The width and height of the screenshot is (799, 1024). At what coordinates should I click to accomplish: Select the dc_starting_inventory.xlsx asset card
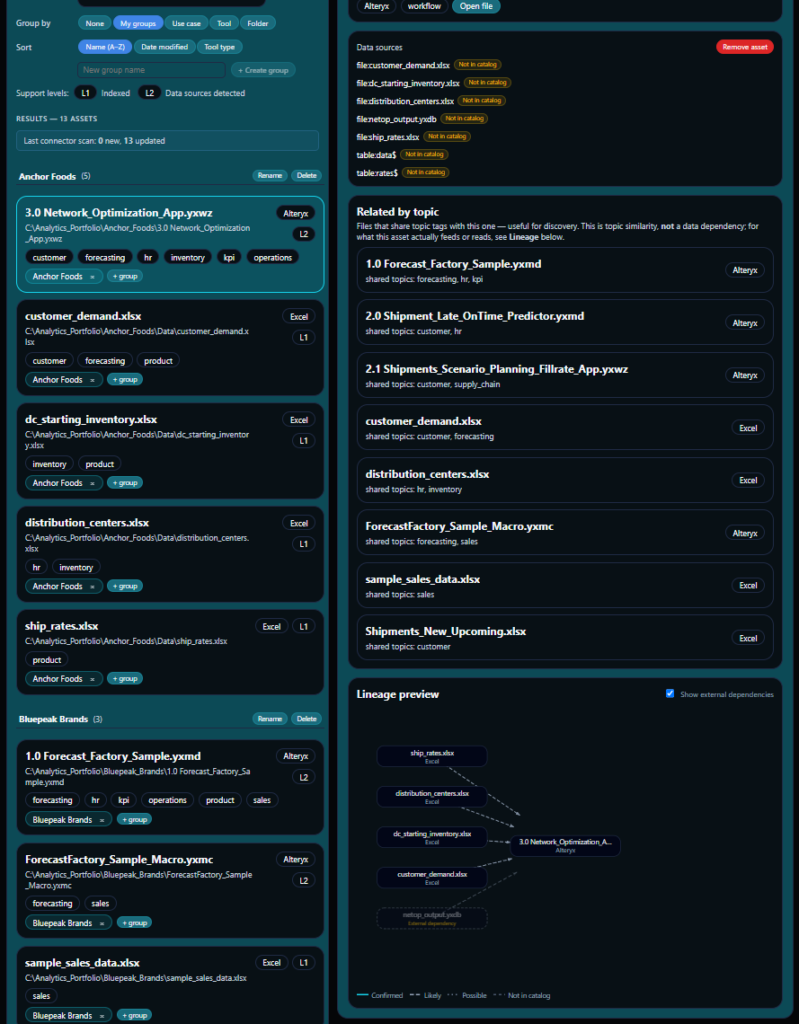click(x=170, y=451)
